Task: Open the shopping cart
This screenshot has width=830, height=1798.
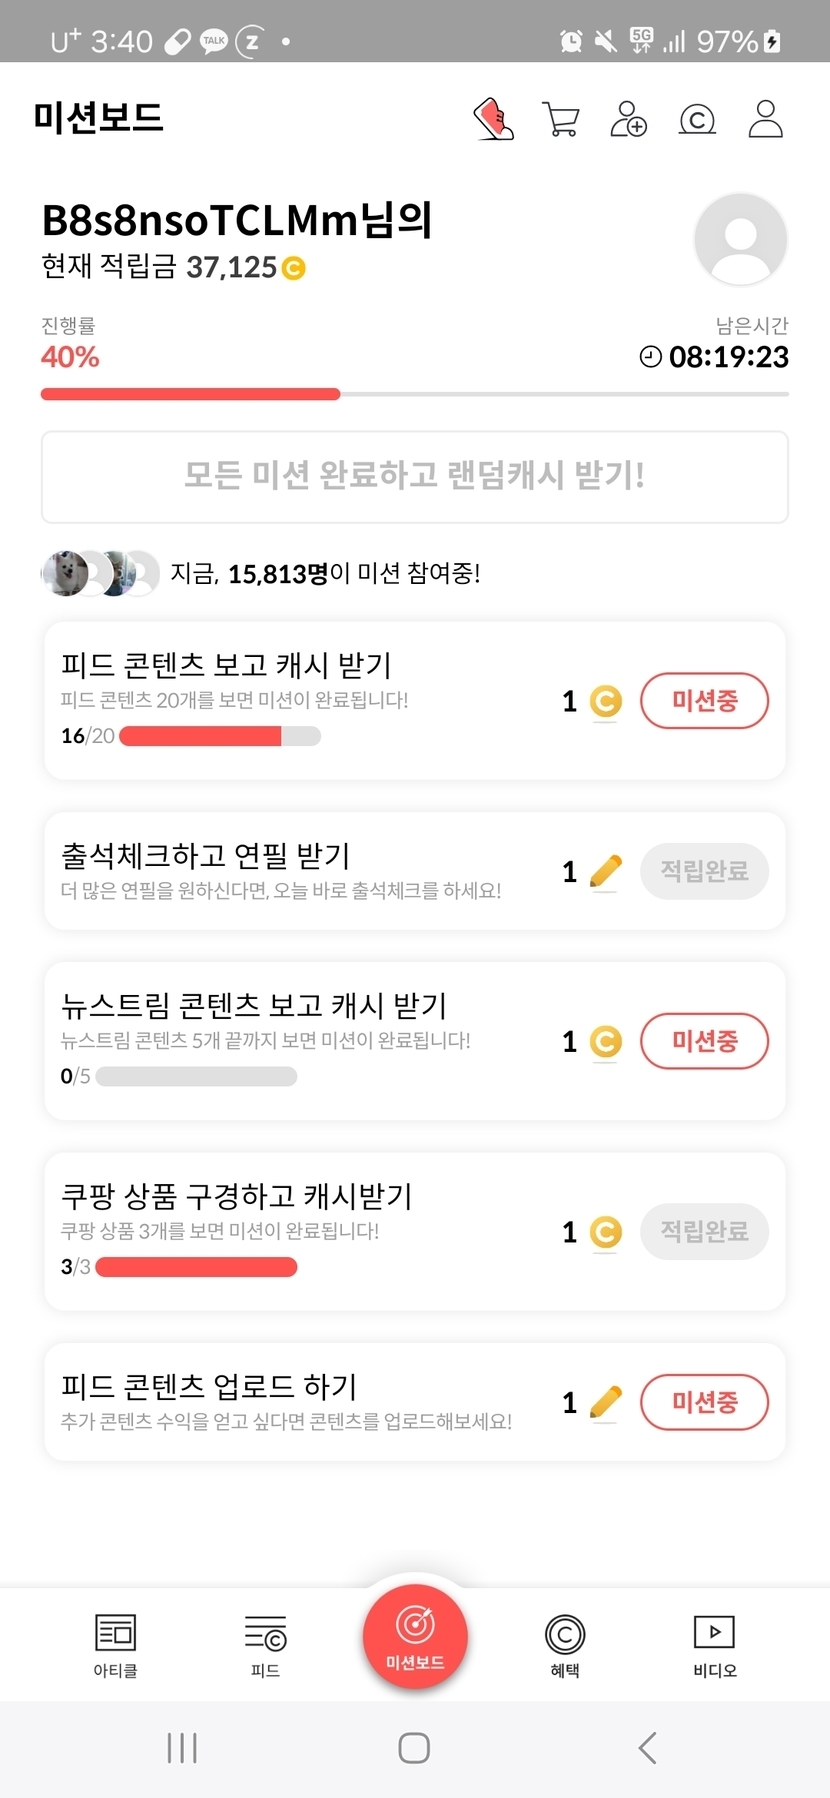Action: (560, 119)
